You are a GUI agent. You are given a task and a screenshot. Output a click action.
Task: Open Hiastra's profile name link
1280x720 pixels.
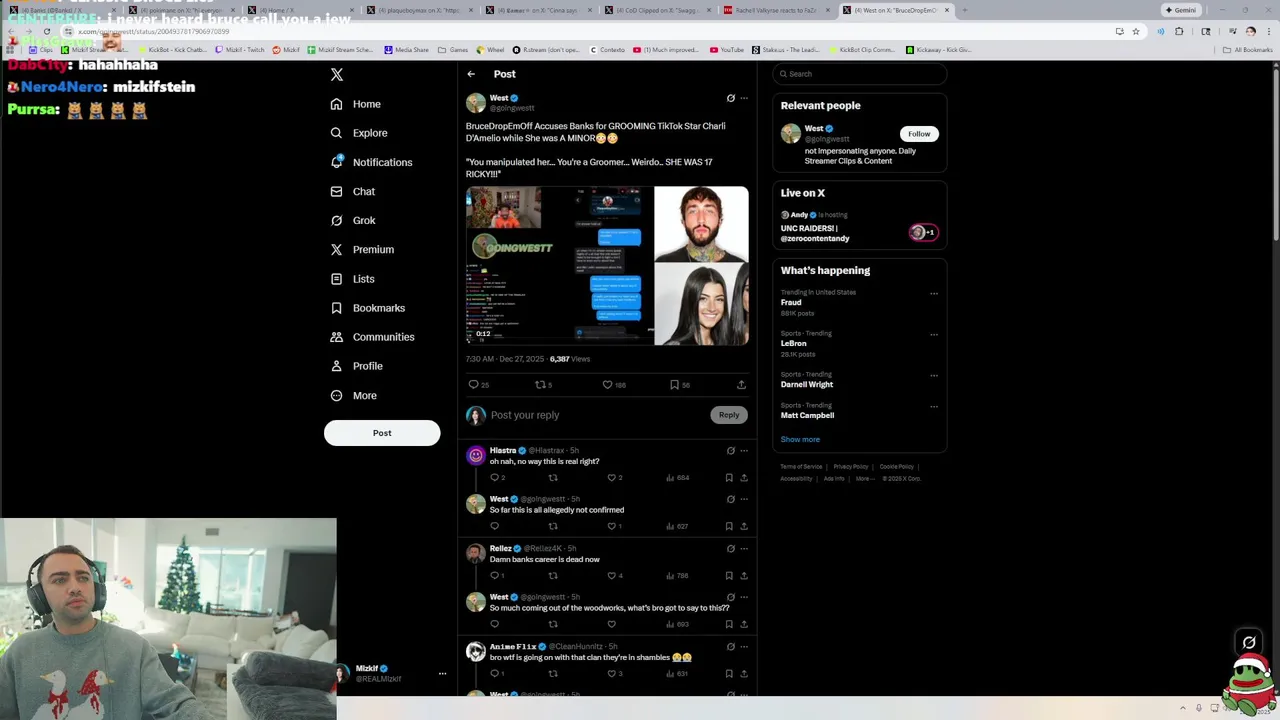503,451
